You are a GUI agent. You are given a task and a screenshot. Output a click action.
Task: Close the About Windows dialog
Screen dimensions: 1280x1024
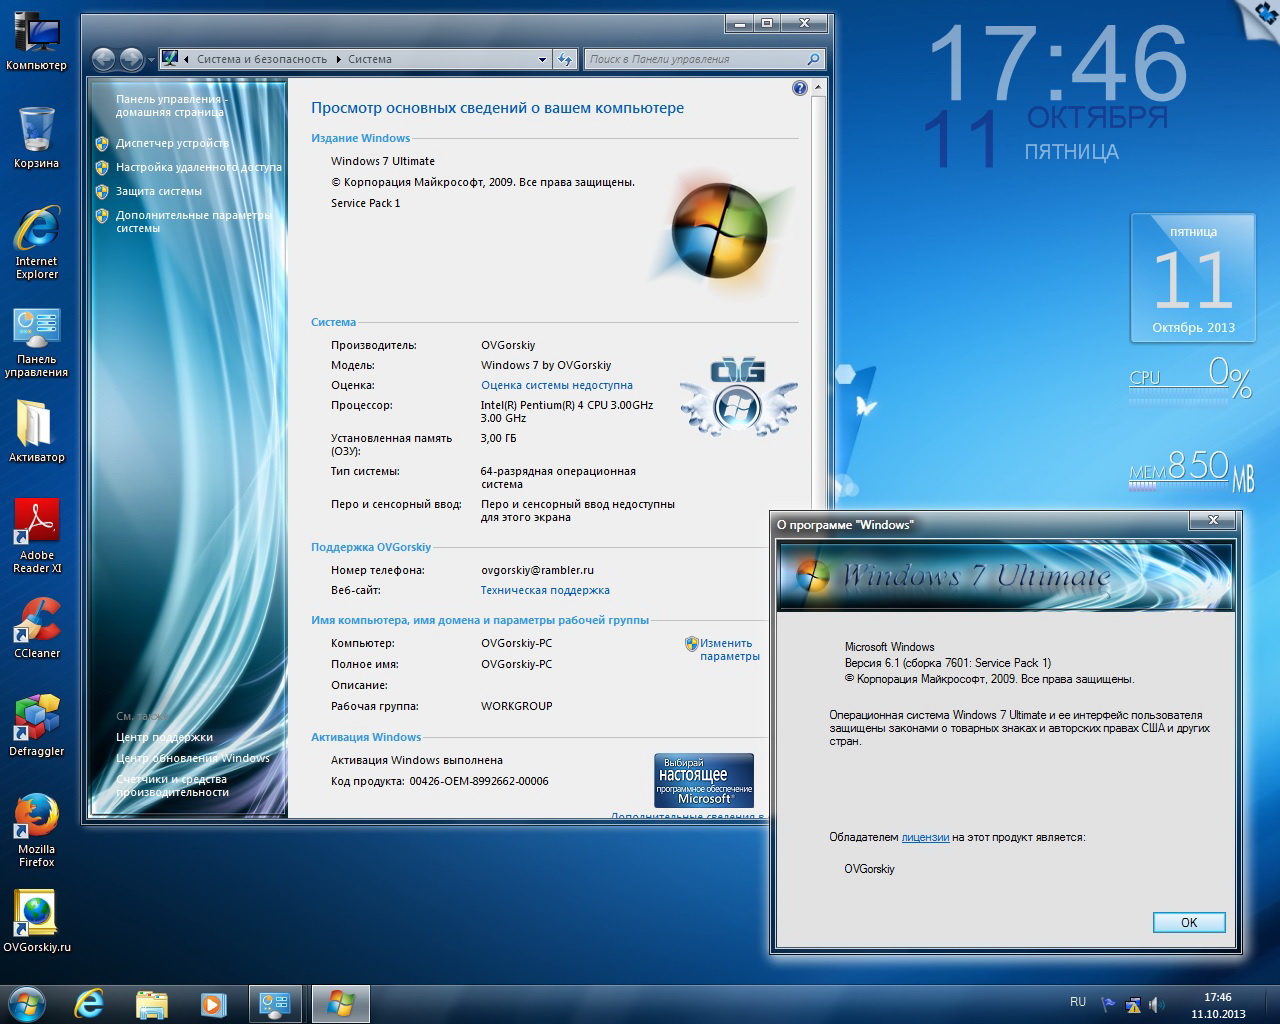1213,520
